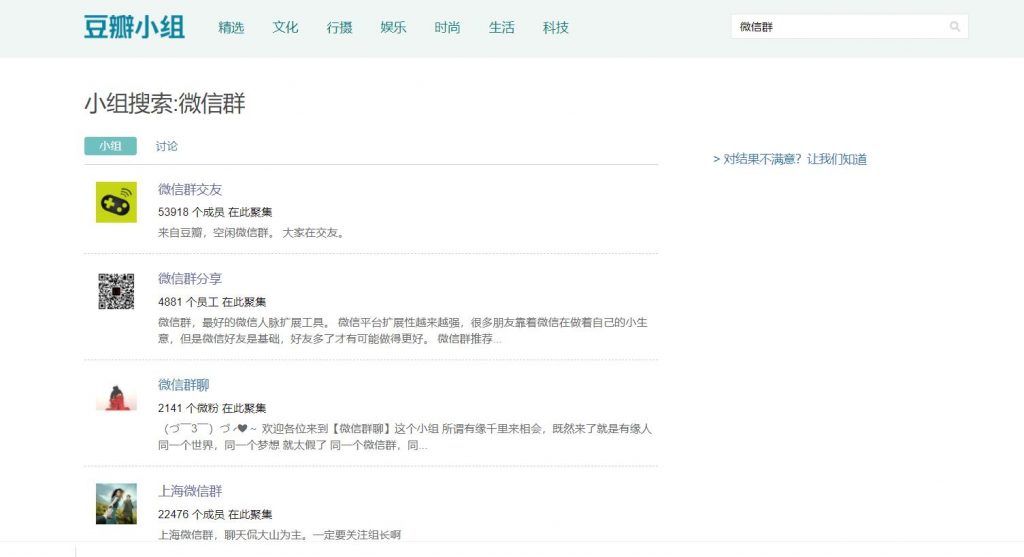Click the 小组搜索:微信群 heading
1024x557 pixels.
[165, 103]
